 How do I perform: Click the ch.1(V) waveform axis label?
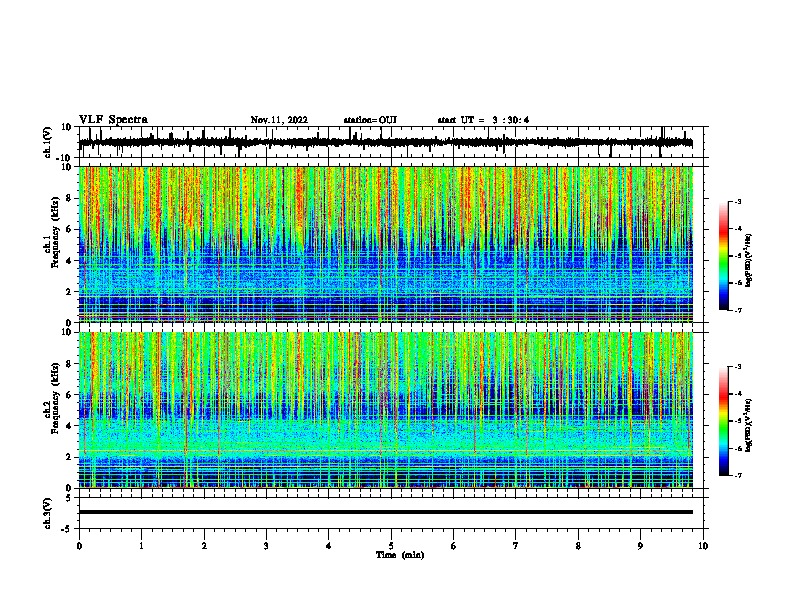(48, 142)
